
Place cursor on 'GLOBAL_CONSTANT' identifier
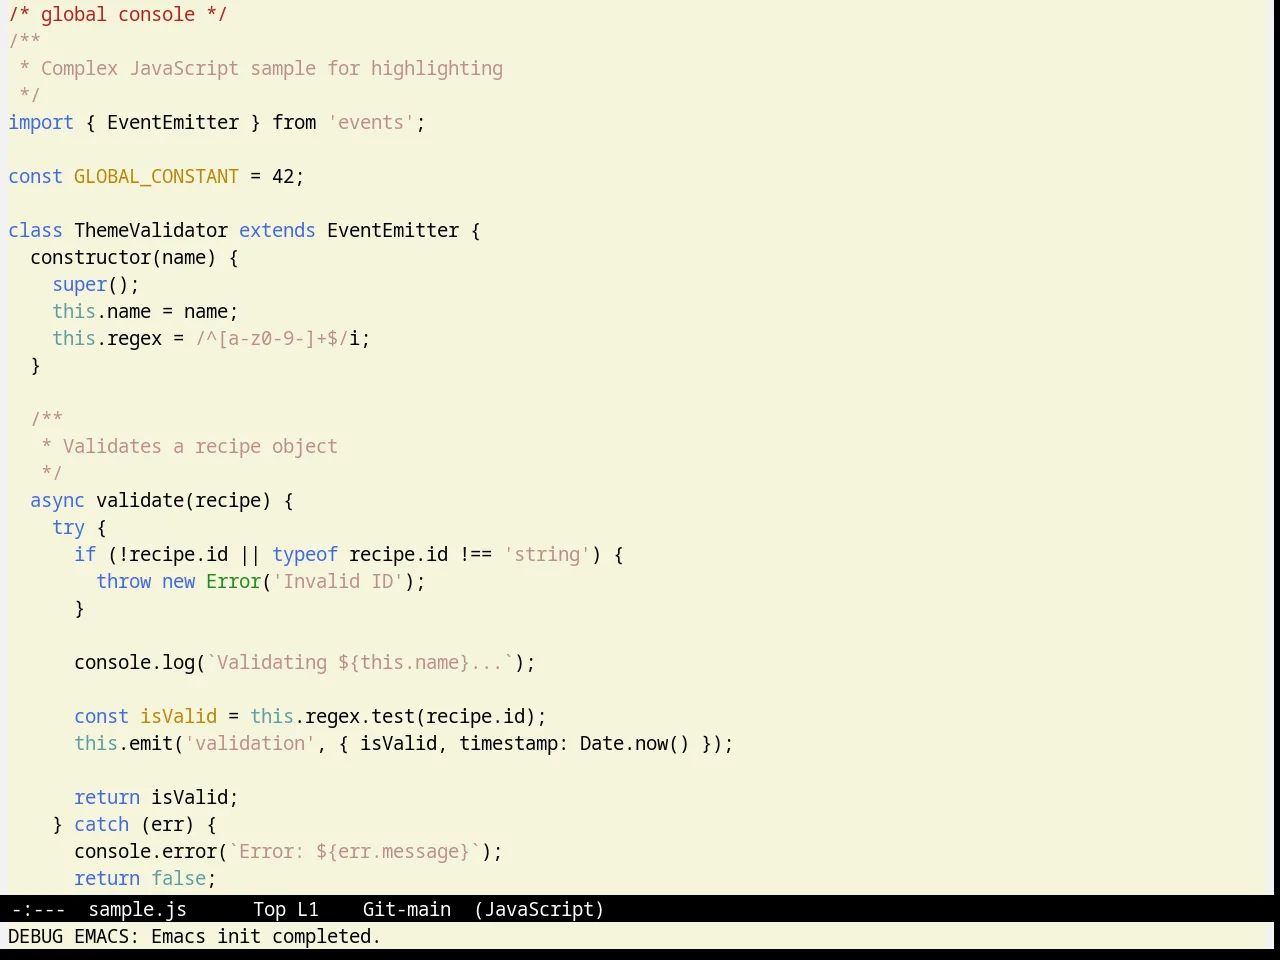click(x=156, y=176)
